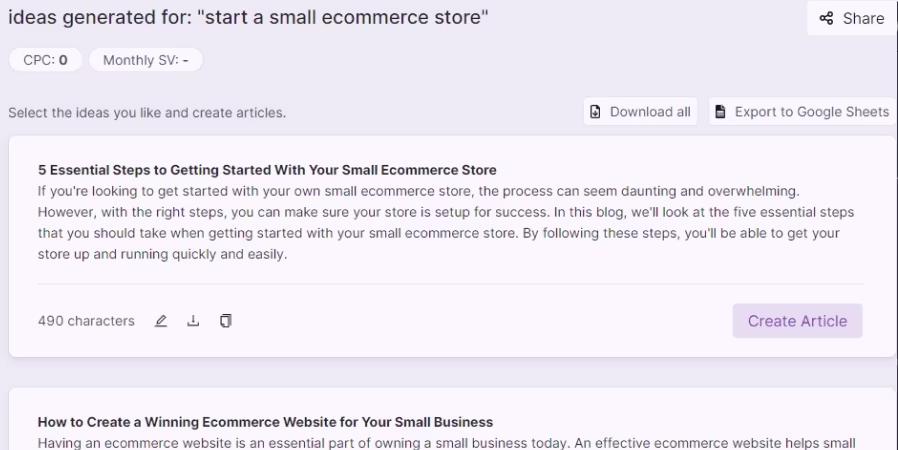898x450 pixels.
Task: Copy the first idea with the copy icon
Action: click(x=226, y=321)
